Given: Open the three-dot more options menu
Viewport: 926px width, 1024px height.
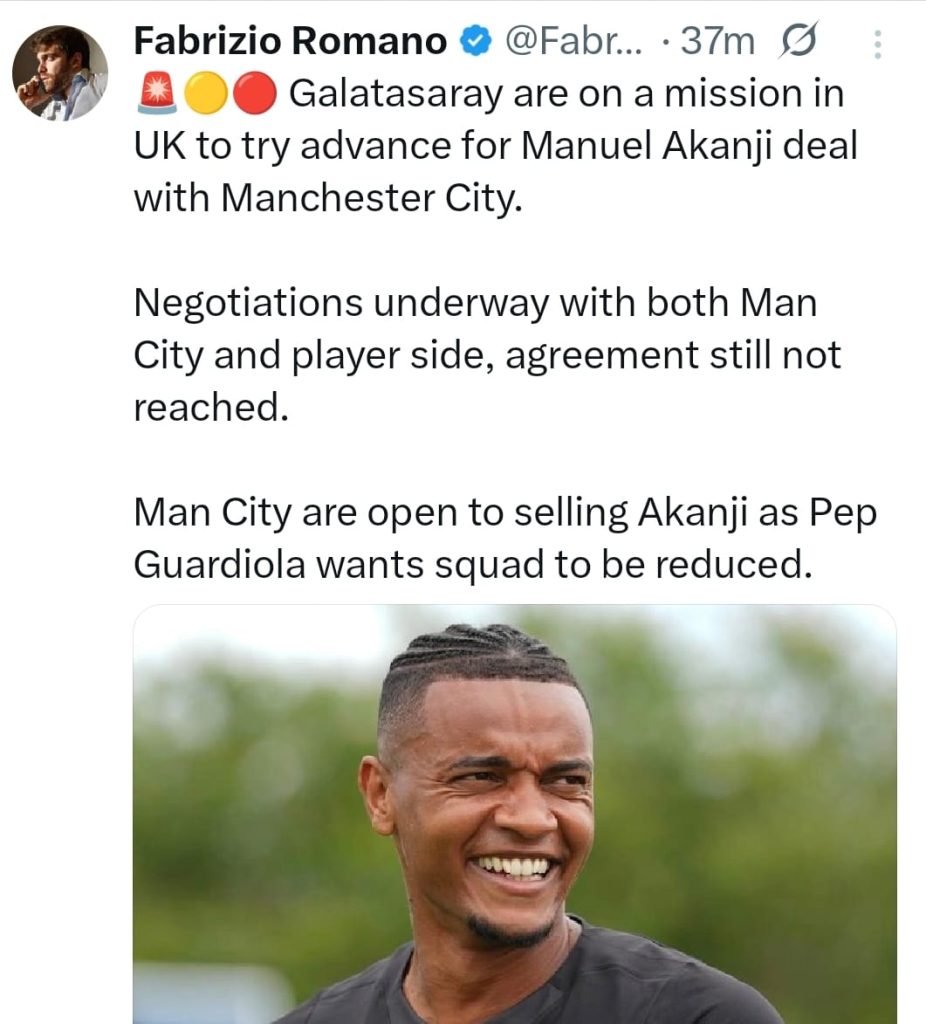Looking at the screenshot, I should pos(878,44).
